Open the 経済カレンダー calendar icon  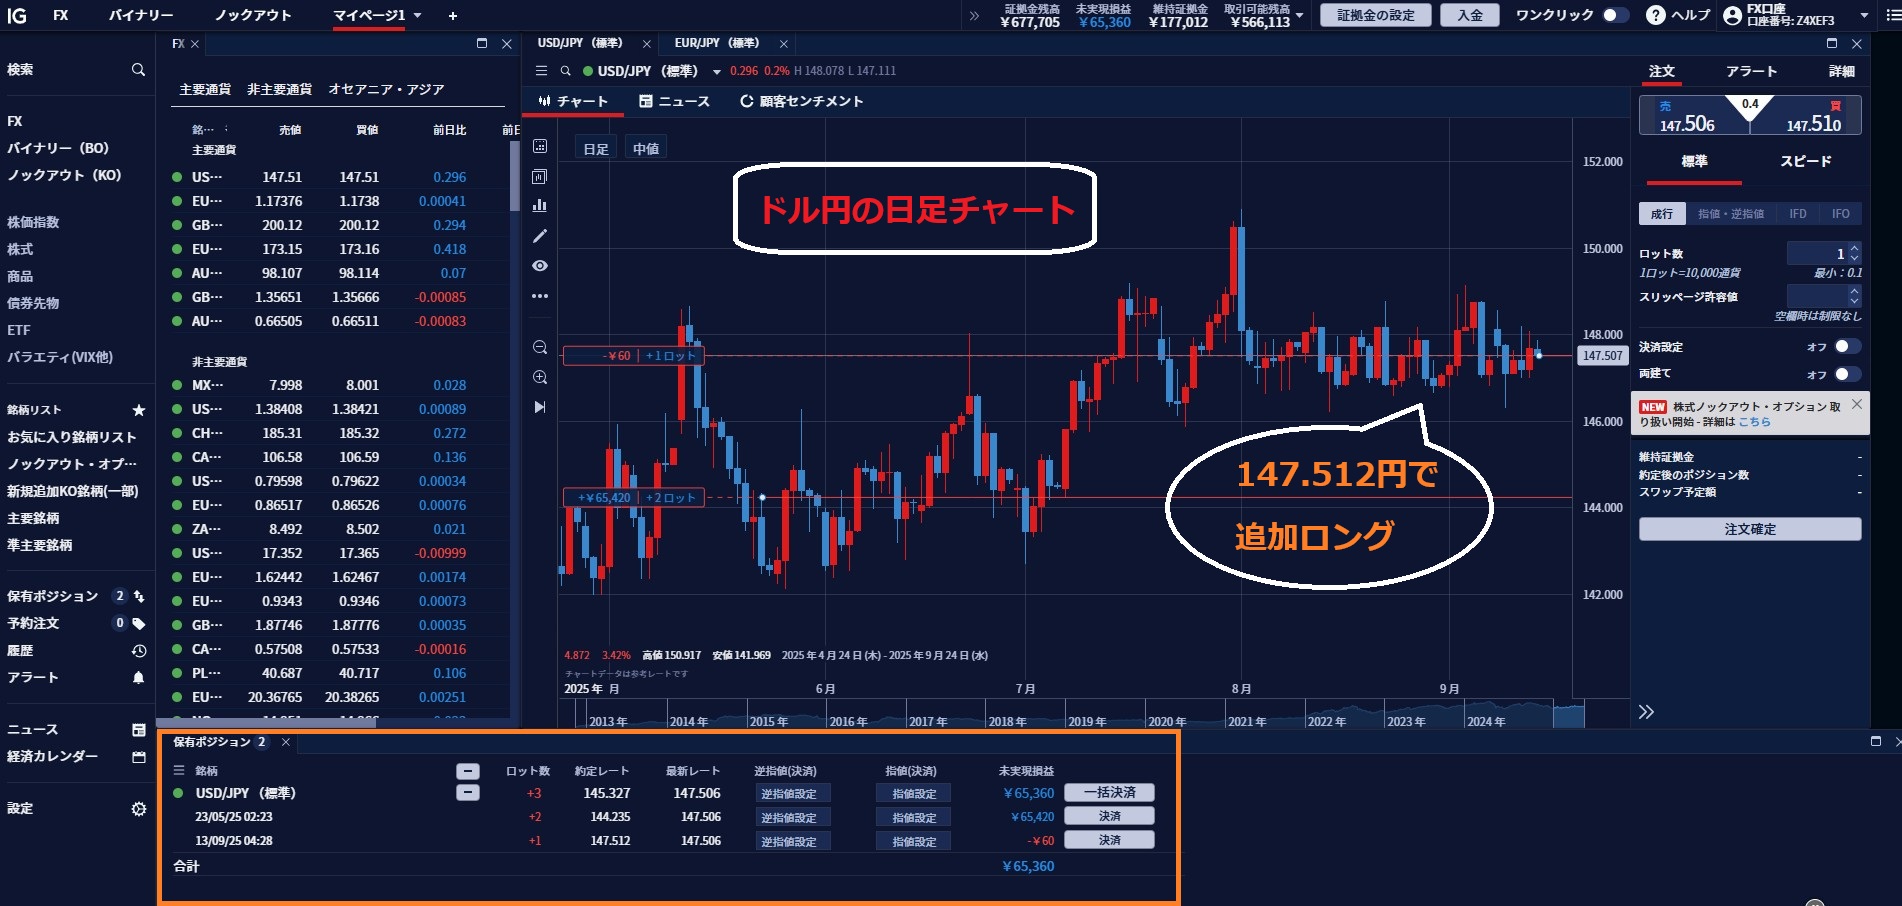point(139,757)
